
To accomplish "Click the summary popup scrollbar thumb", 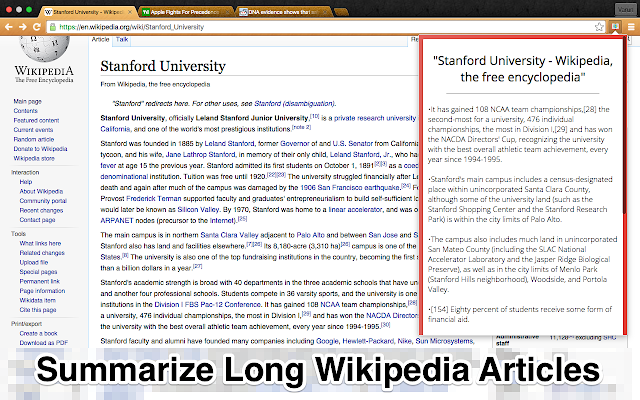I will 624,127.
